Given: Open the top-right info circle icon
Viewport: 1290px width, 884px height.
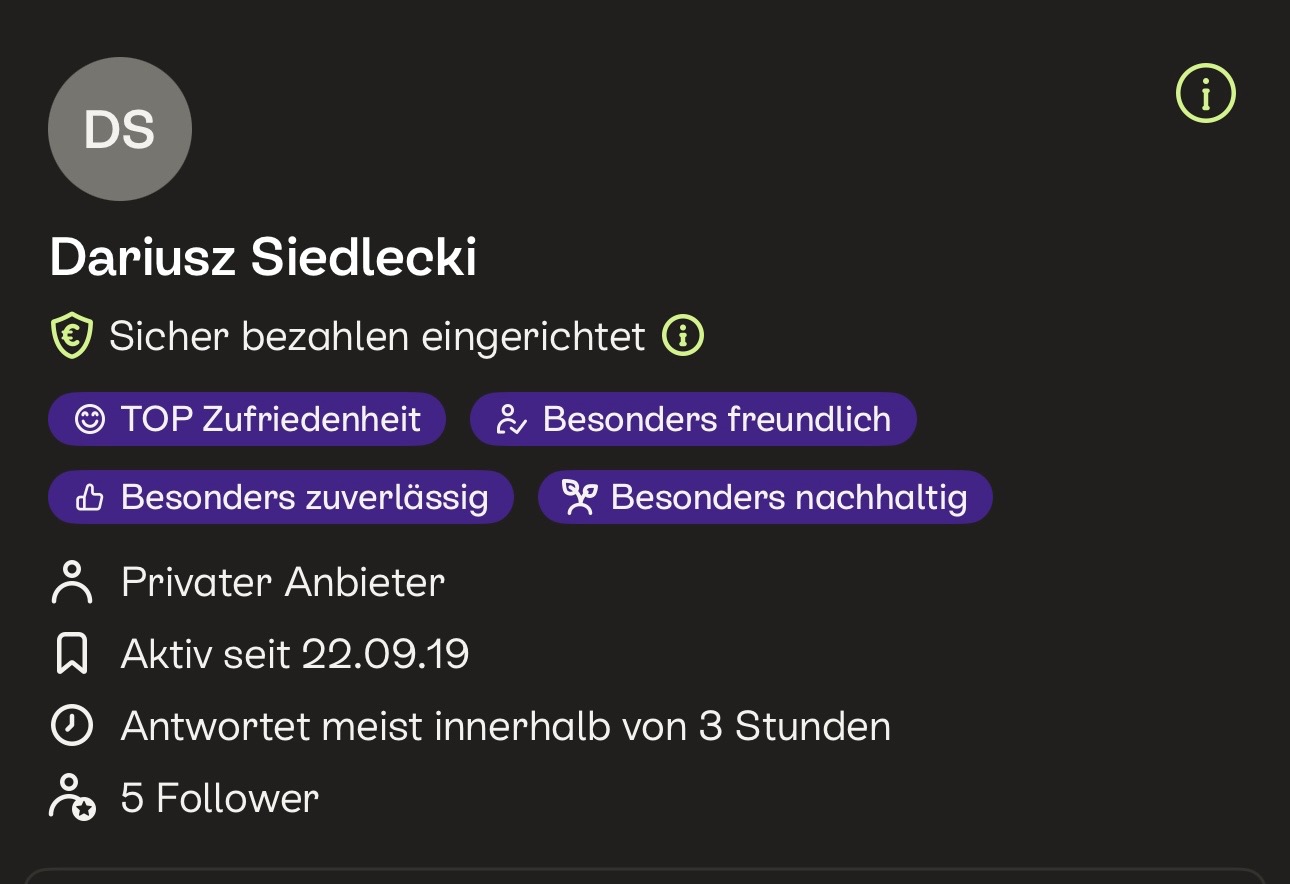Looking at the screenshot, I should click(x=1205, y=94).
